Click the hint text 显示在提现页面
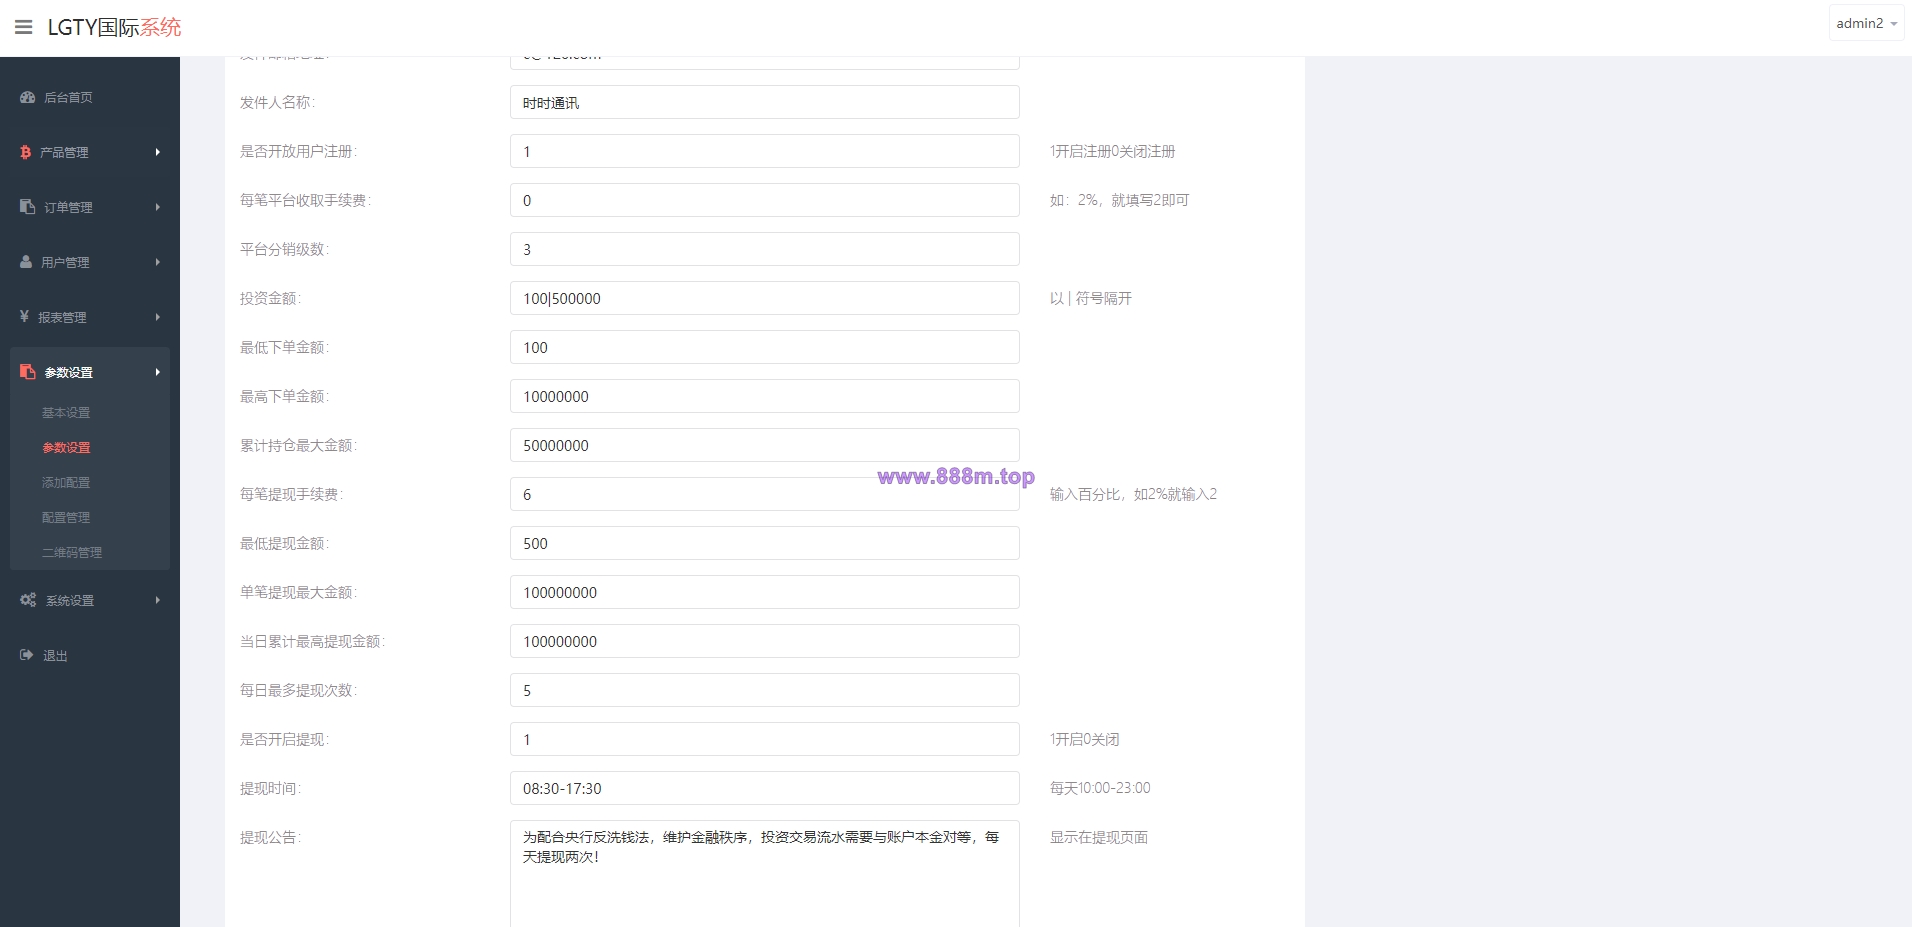This screenshot has height=927, width=1912. pyautogui.click(x=1098, y=837)
